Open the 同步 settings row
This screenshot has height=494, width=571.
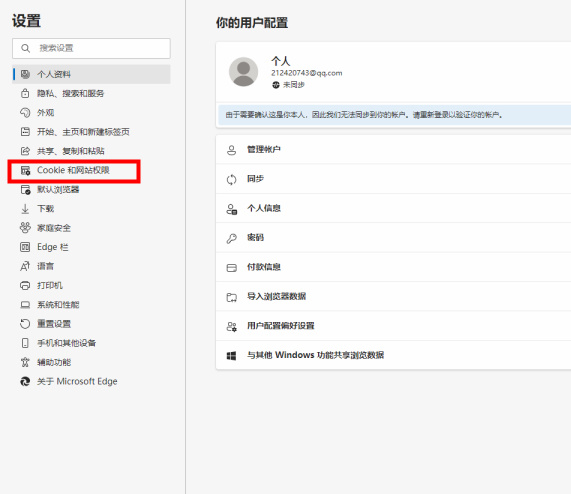click(x=393, y=179)
